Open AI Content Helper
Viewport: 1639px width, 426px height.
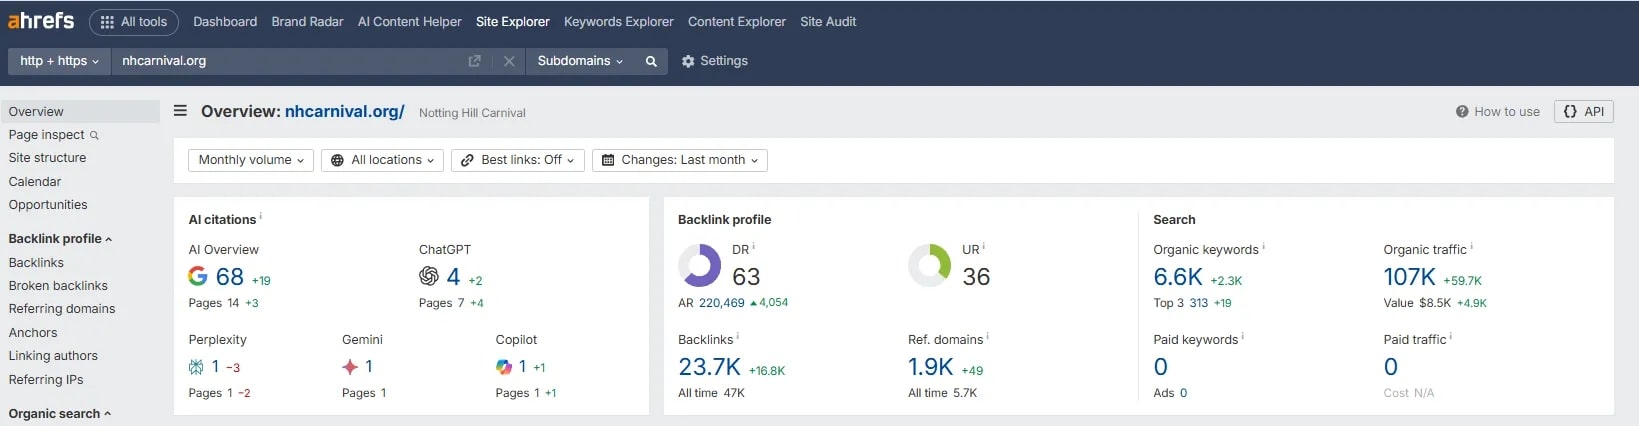(x=410, y=22)
